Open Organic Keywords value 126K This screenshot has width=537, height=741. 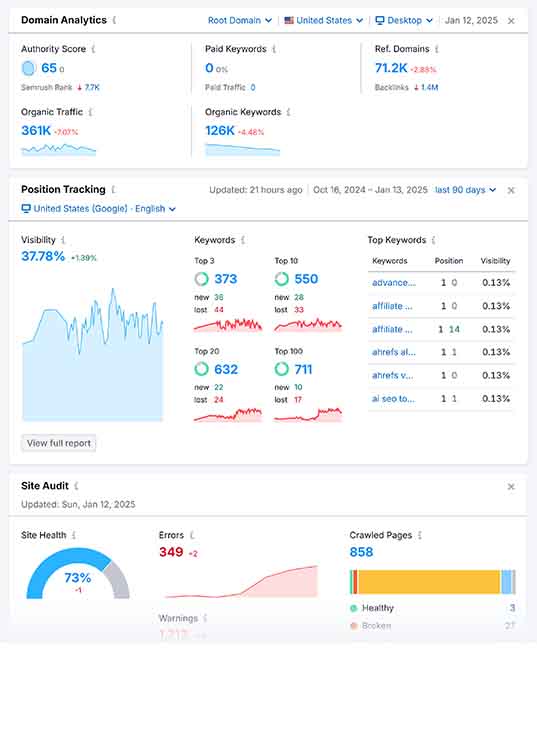pyautogui.click(x=220, y=130)
